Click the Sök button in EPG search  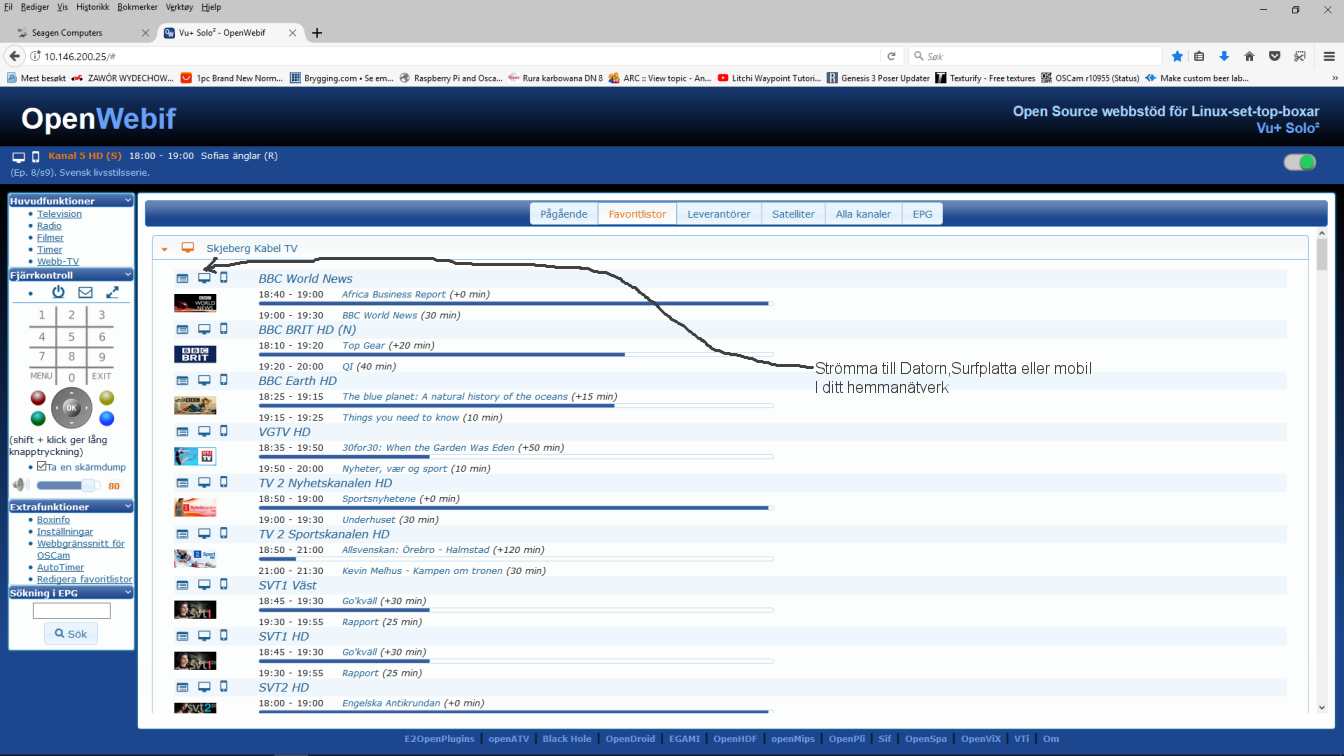tap(71, 634)
